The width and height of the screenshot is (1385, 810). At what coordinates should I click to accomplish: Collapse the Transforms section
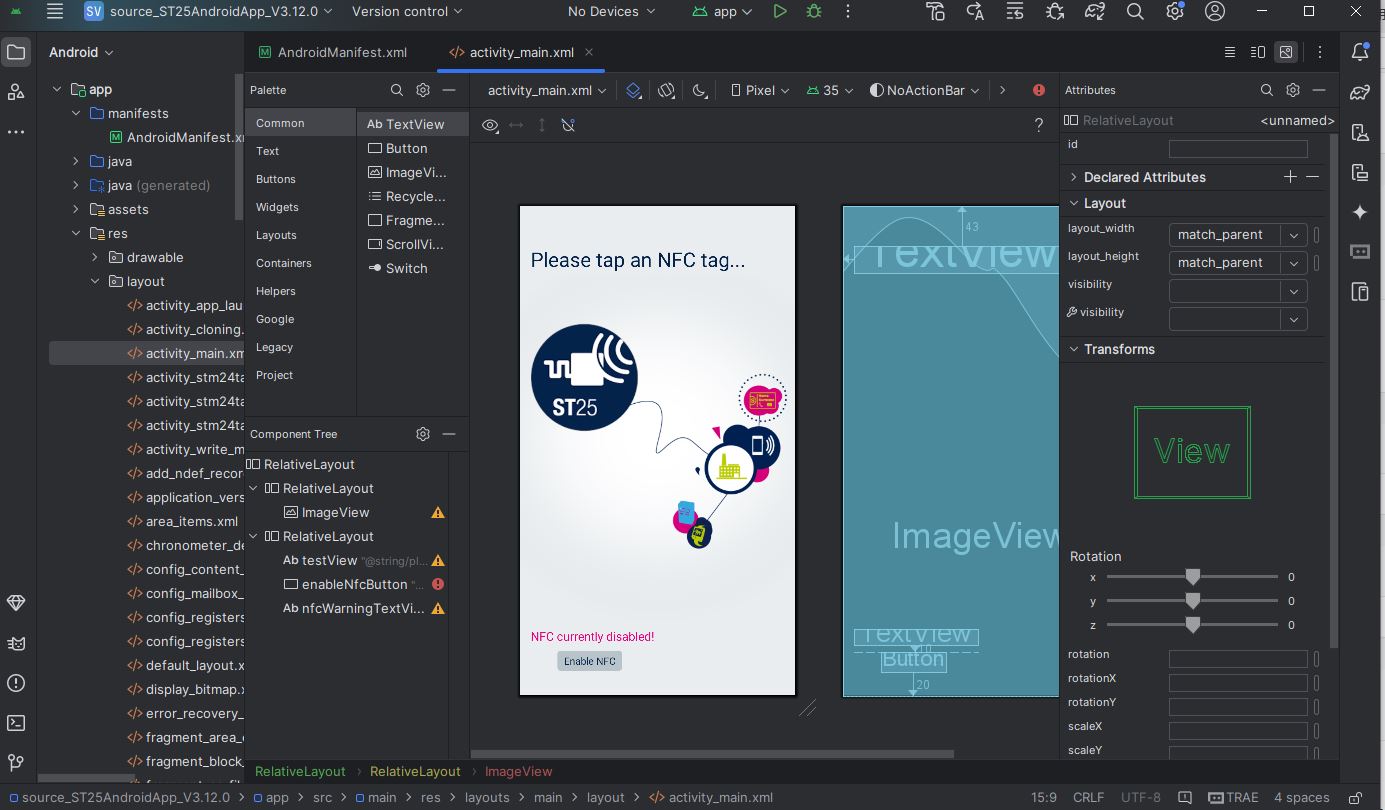coord(1074,349)
